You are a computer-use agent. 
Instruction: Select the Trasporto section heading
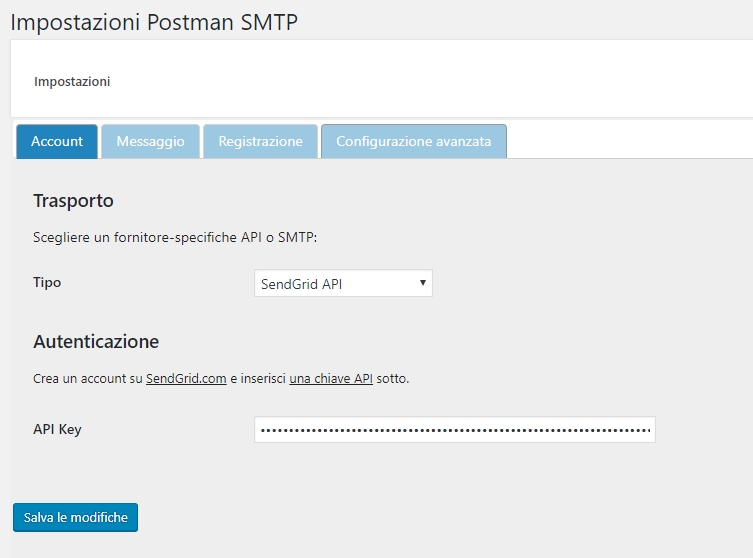[x=73, y=200]
